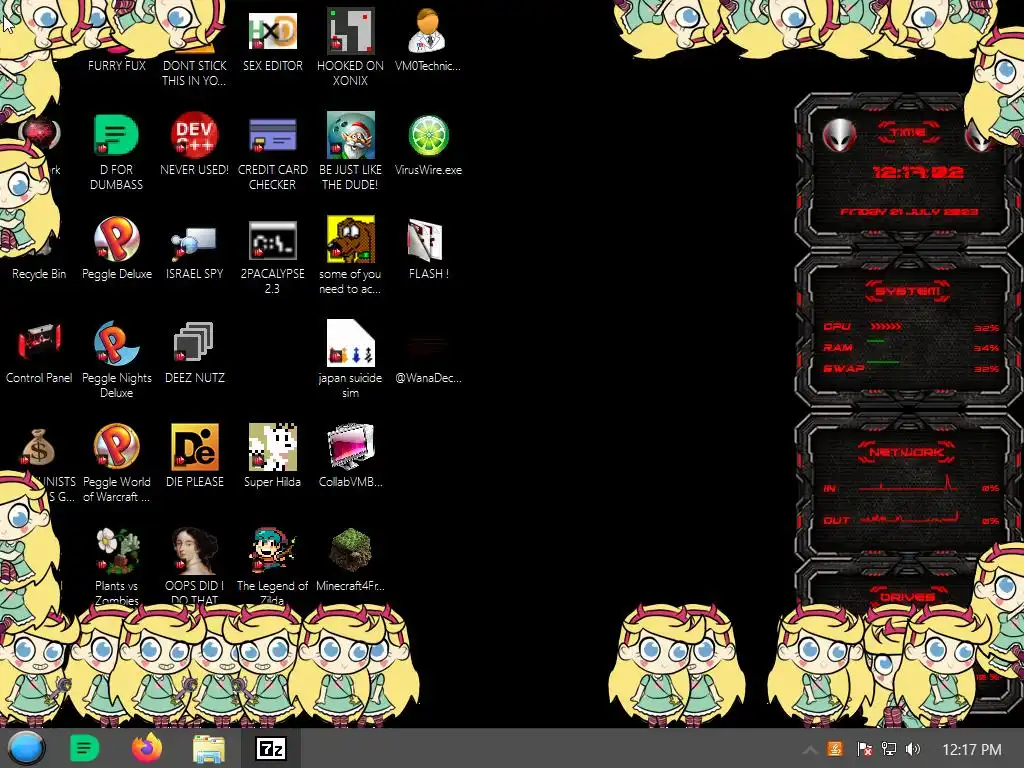Viewport: 1024px width, 768px height.
Task: Click the Start orb on the taskbar
Action: pyautogui.click(x=26, y=748)
